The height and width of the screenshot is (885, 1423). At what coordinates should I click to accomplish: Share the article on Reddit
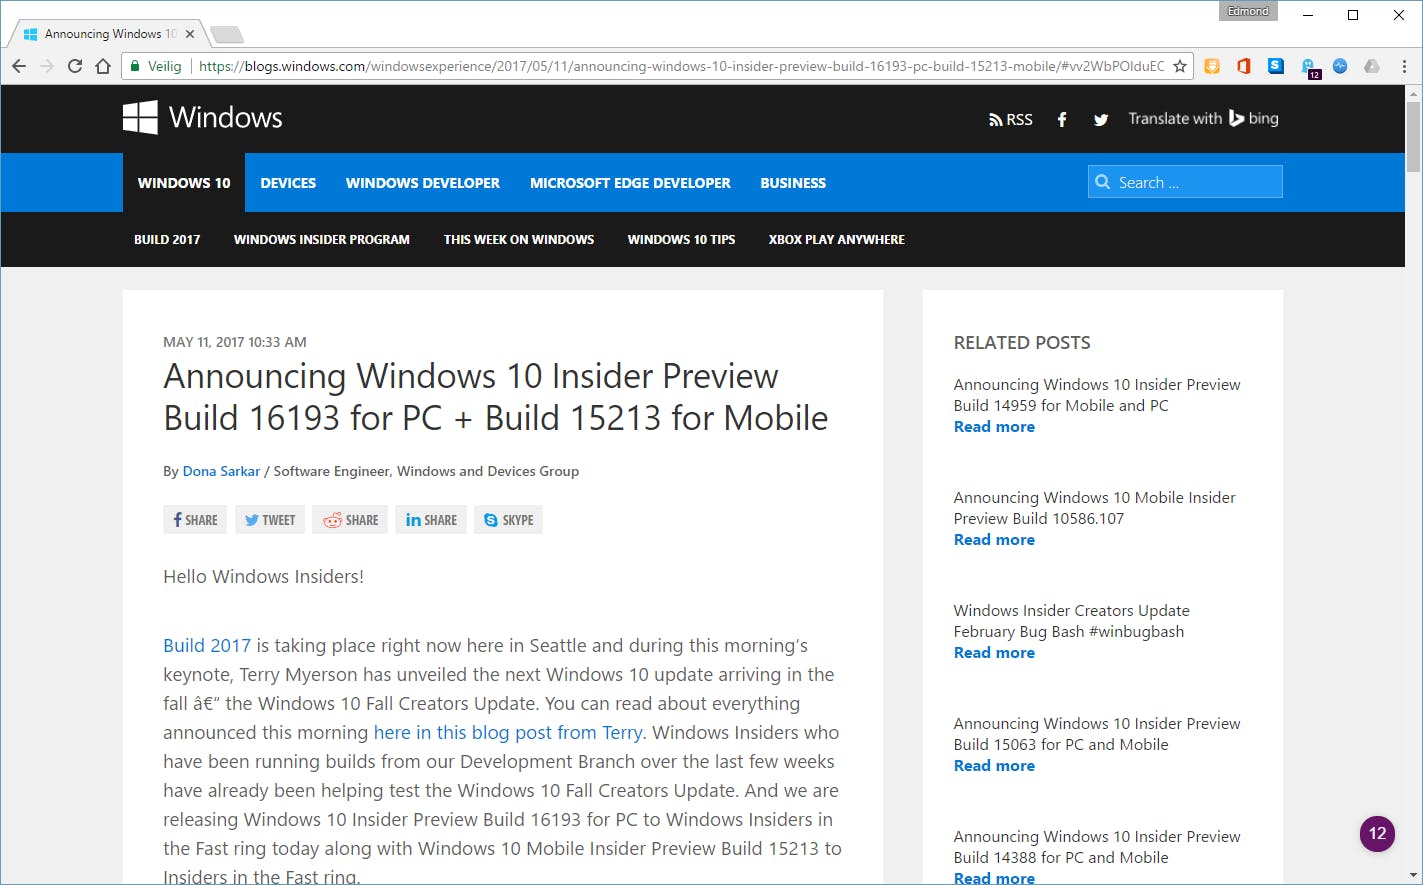coord(350,520)
